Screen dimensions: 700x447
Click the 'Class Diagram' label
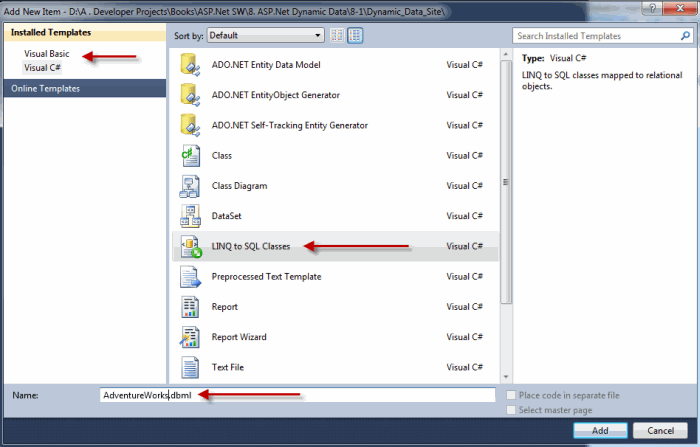(239, 186)
